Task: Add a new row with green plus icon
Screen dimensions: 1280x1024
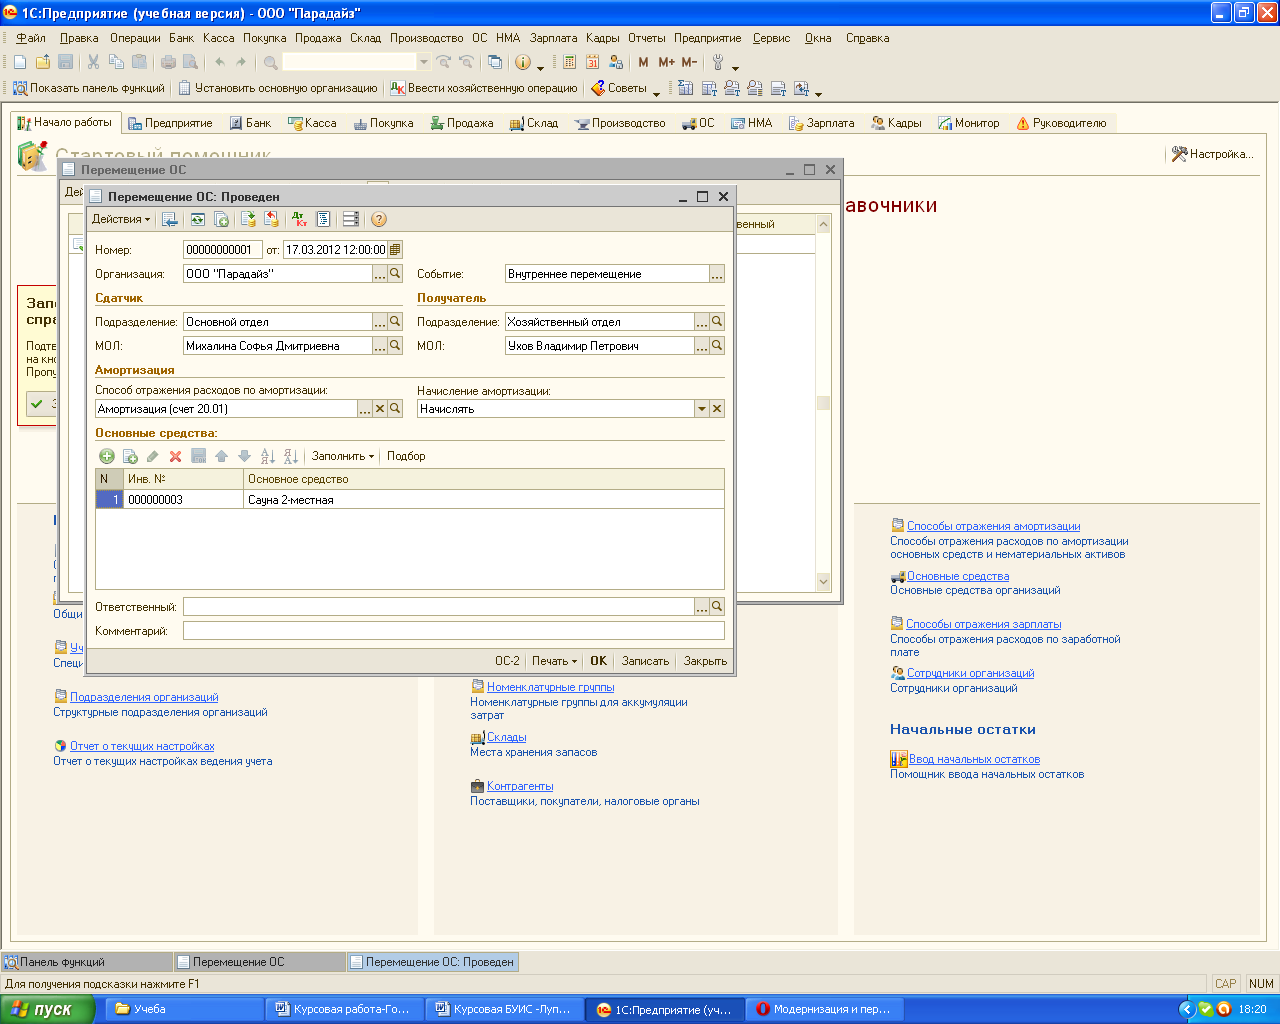Action: pyautogui.click(x=107, y=456)
